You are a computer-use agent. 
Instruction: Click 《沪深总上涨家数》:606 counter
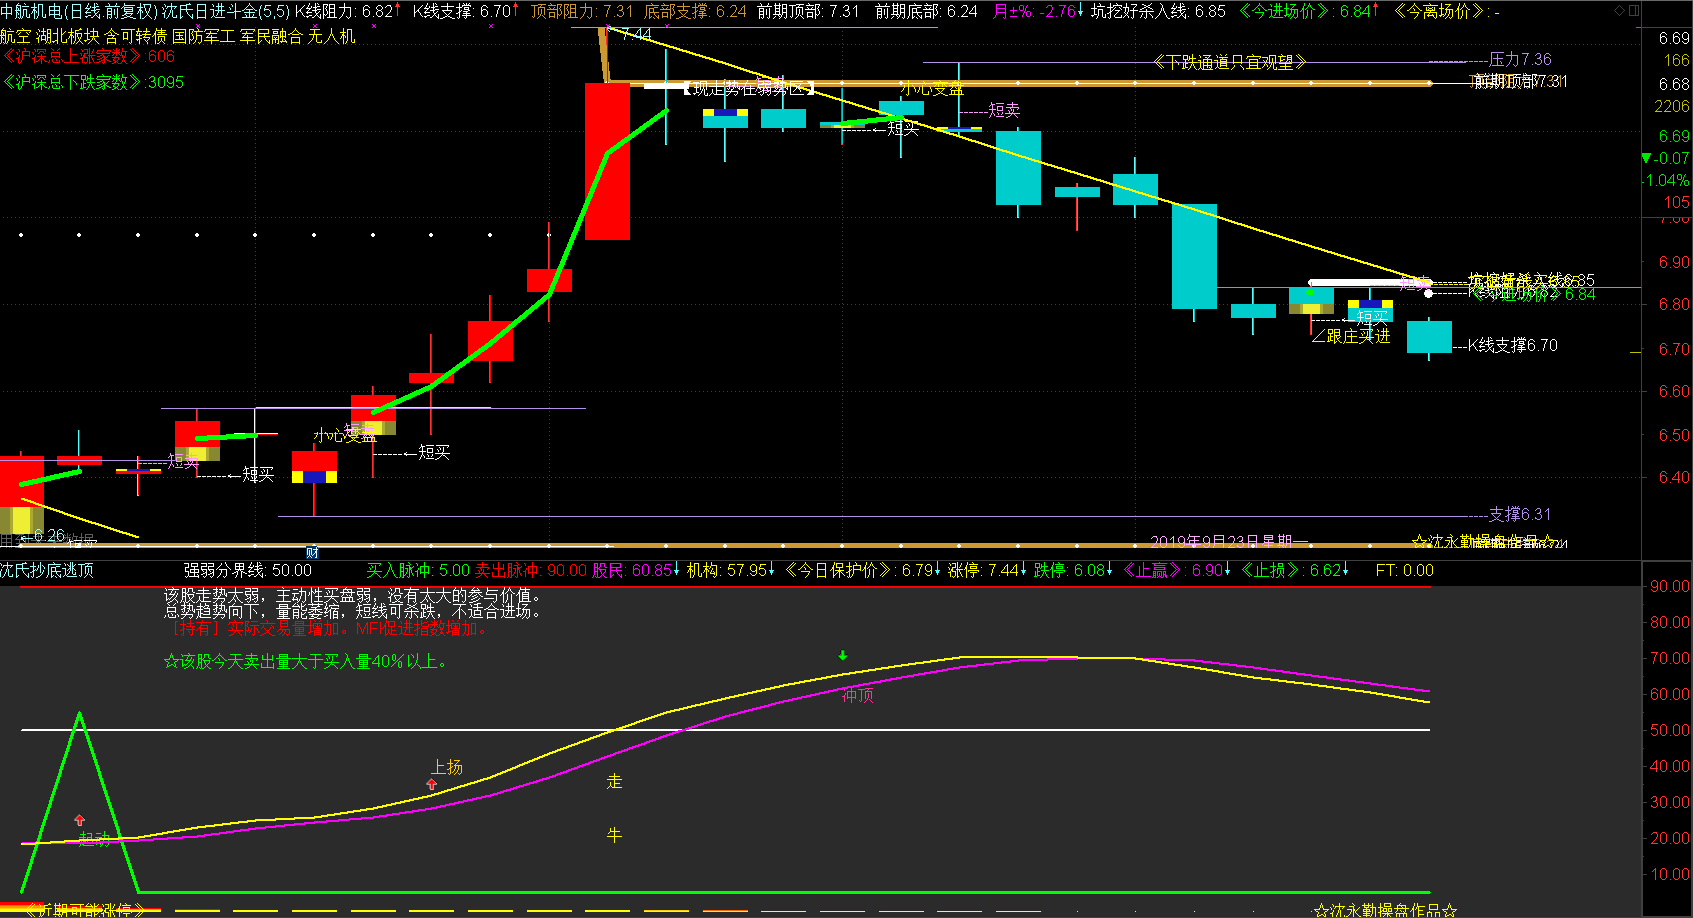(88, 57)
